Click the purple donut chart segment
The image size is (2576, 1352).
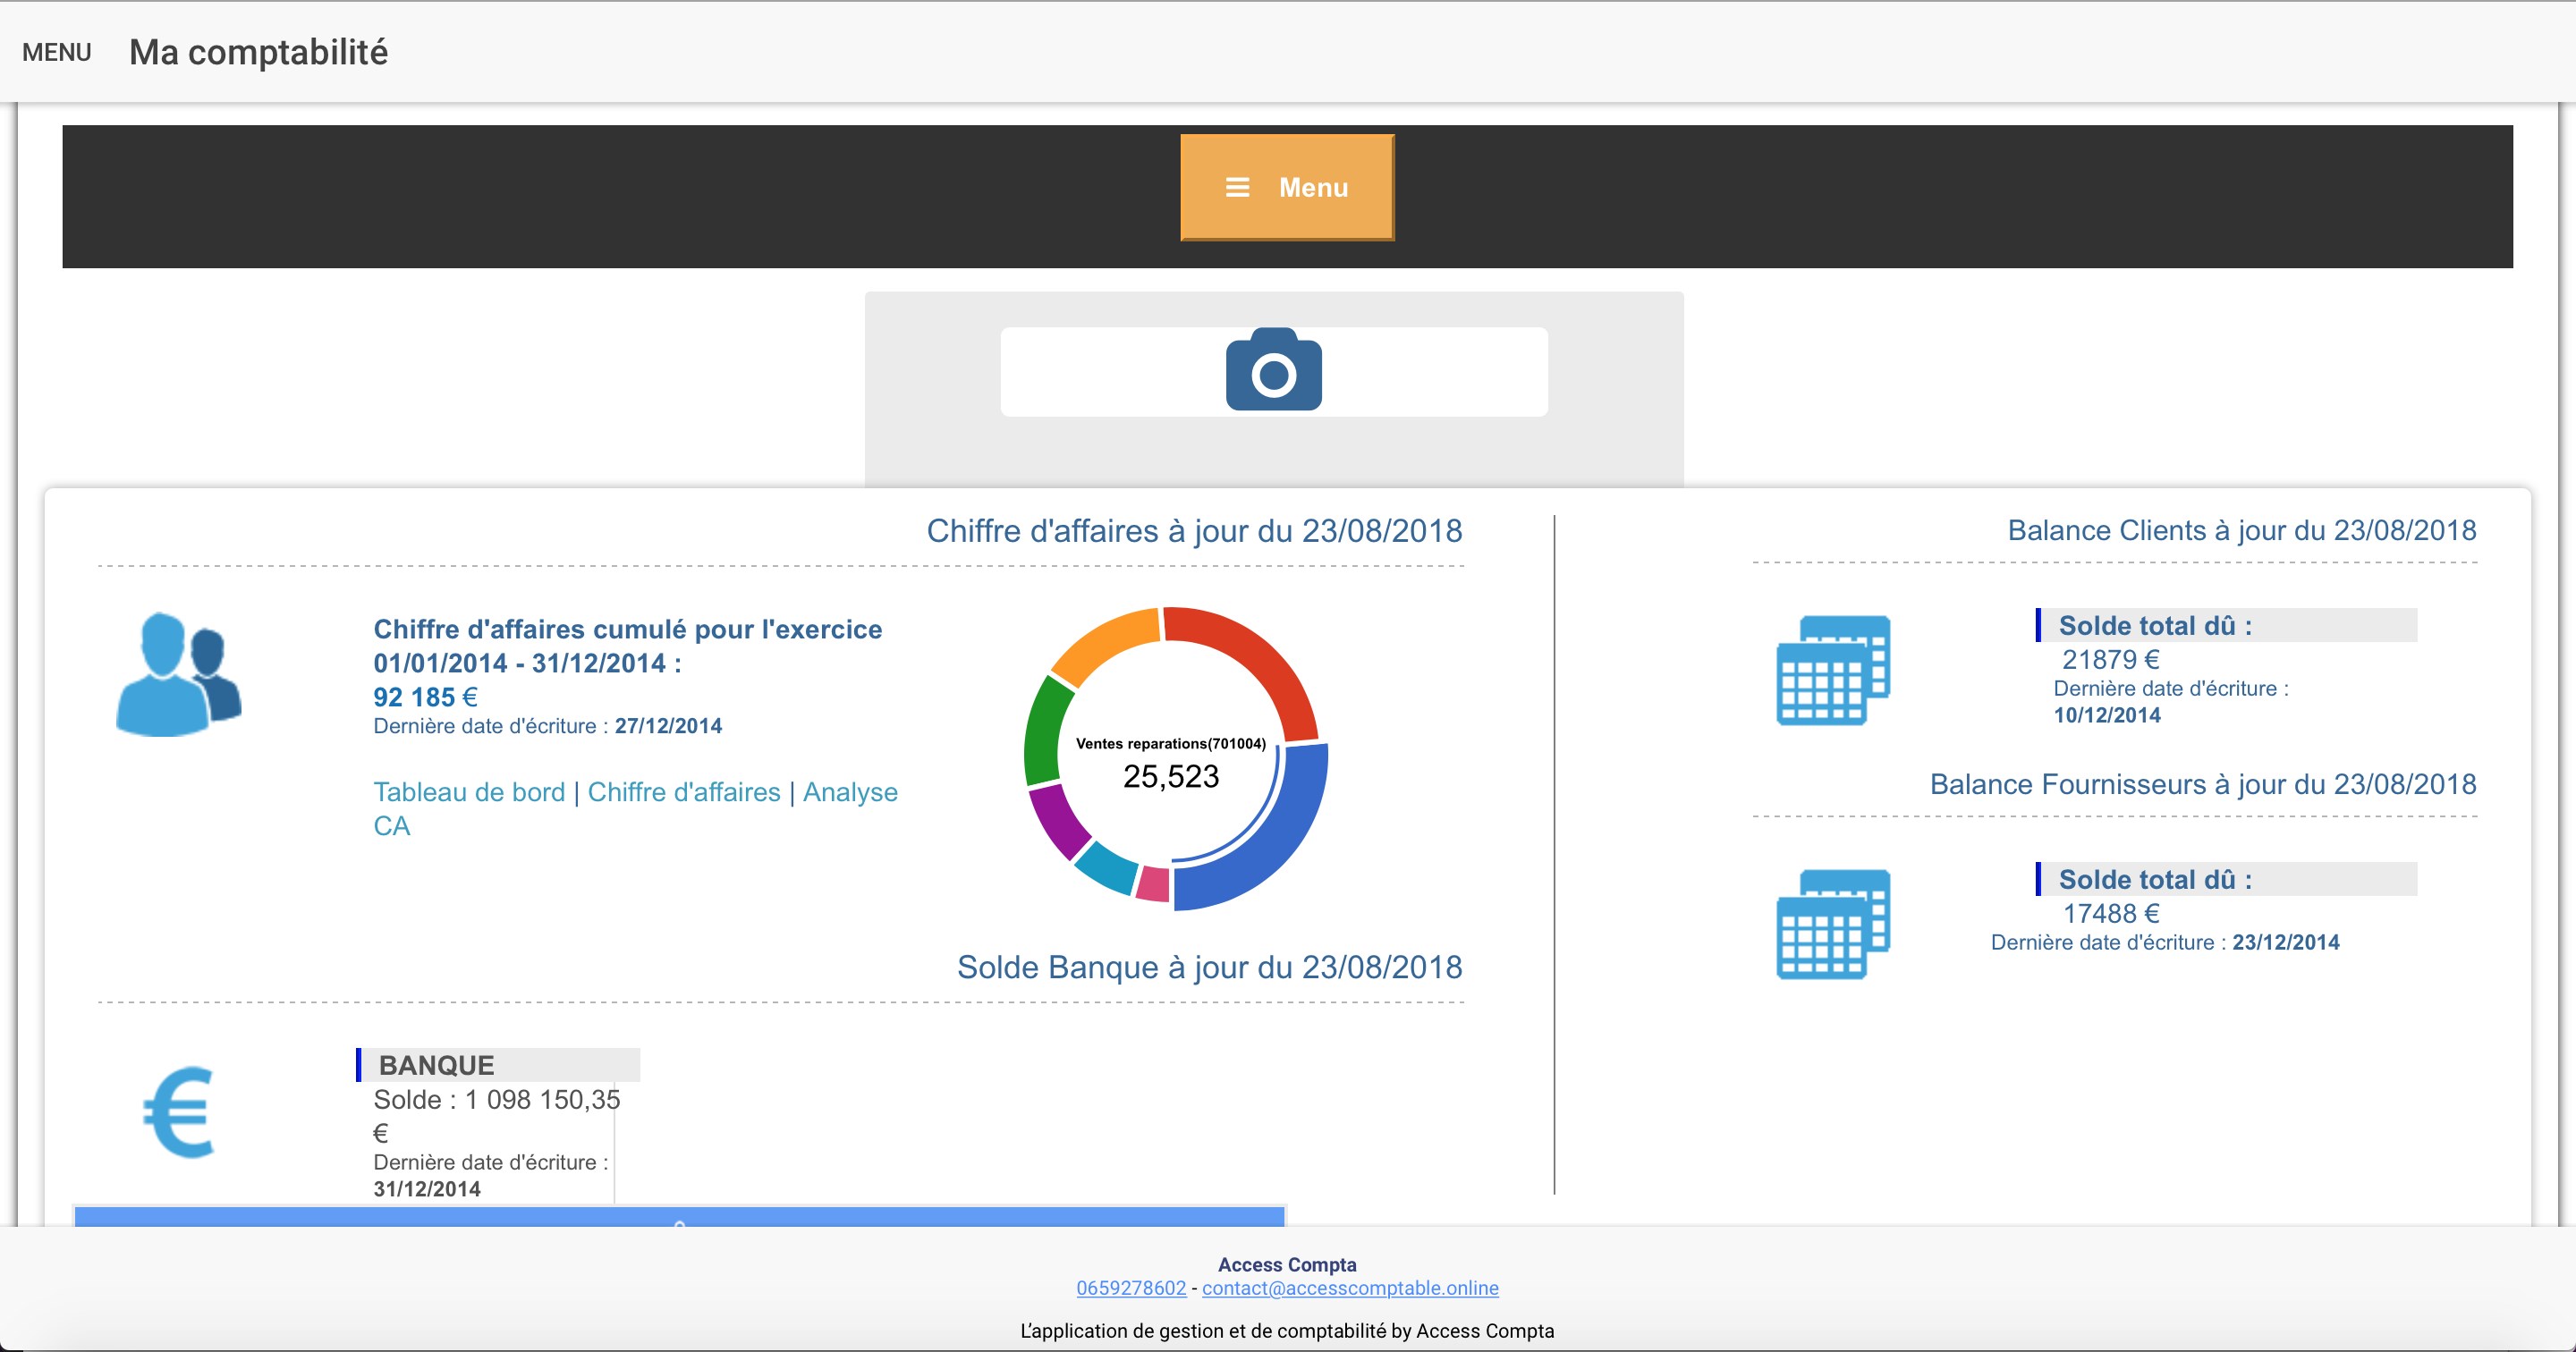point(1060,822)
